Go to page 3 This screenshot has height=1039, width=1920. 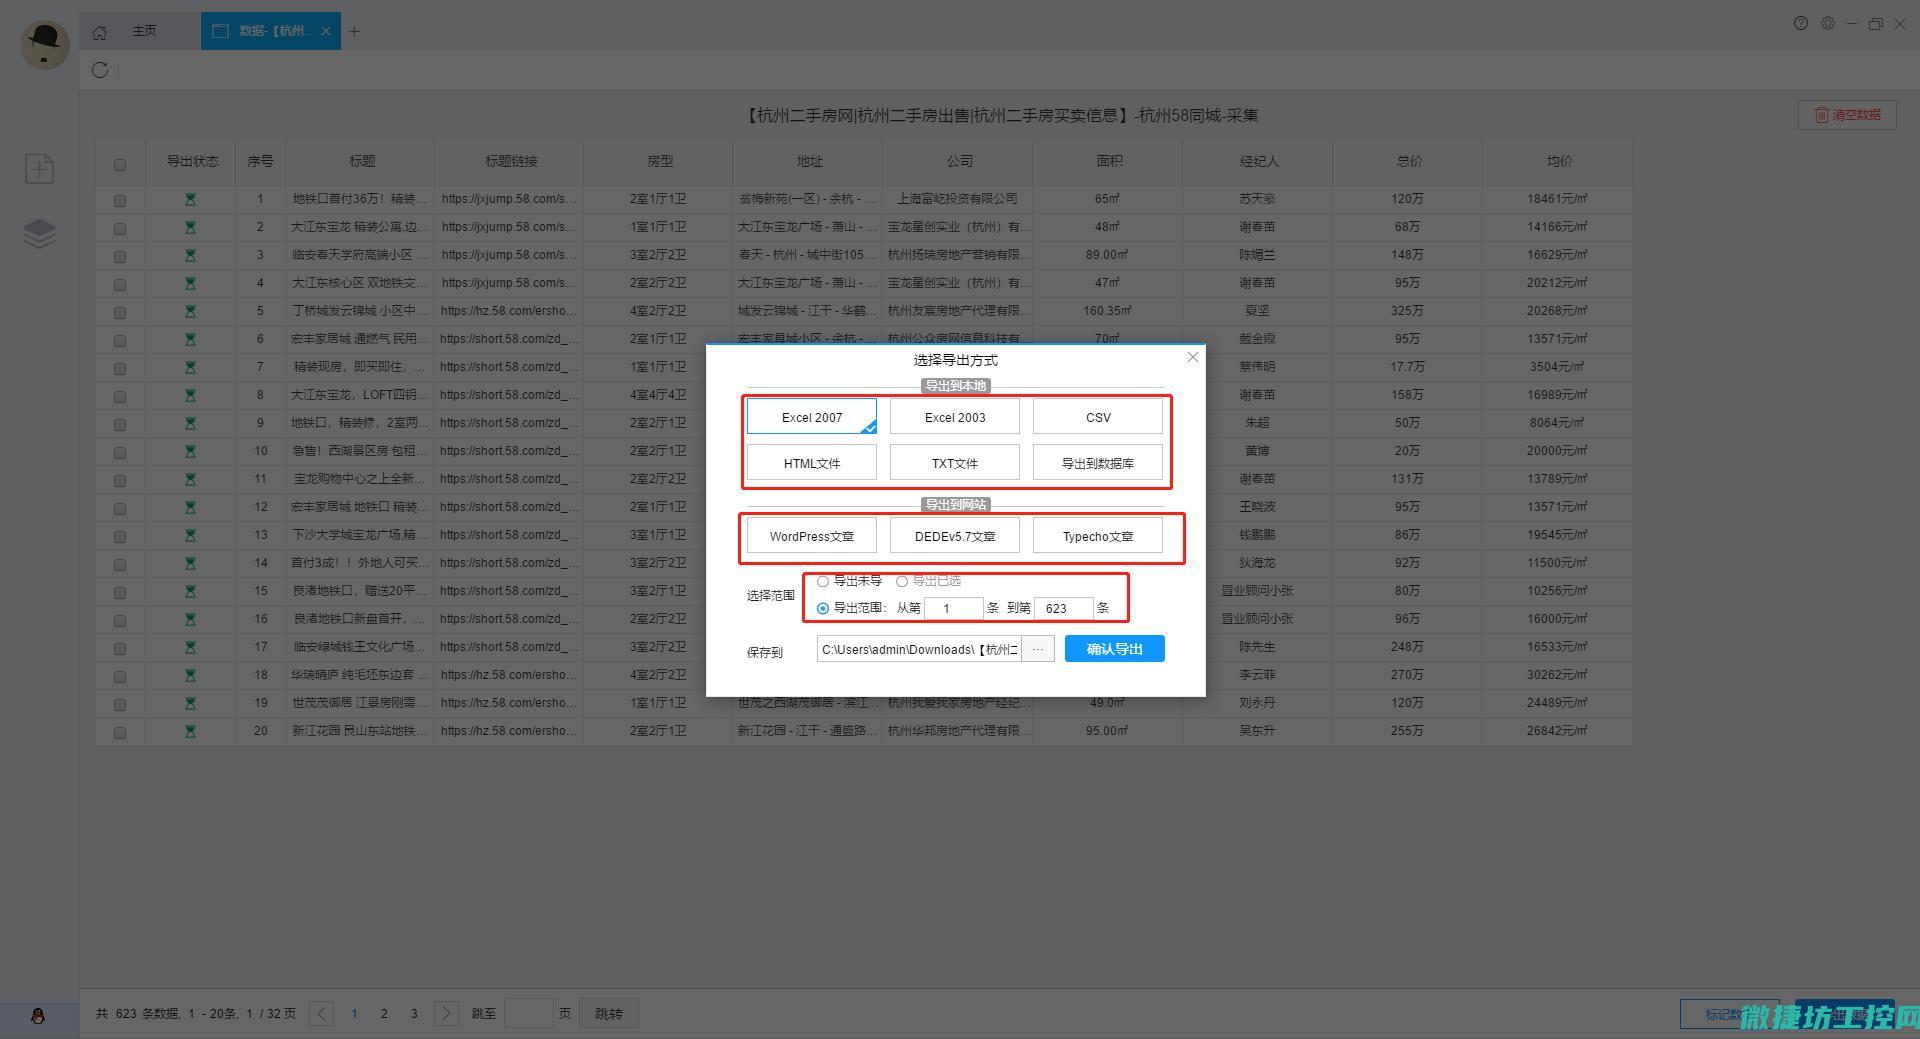(414, 1013)
